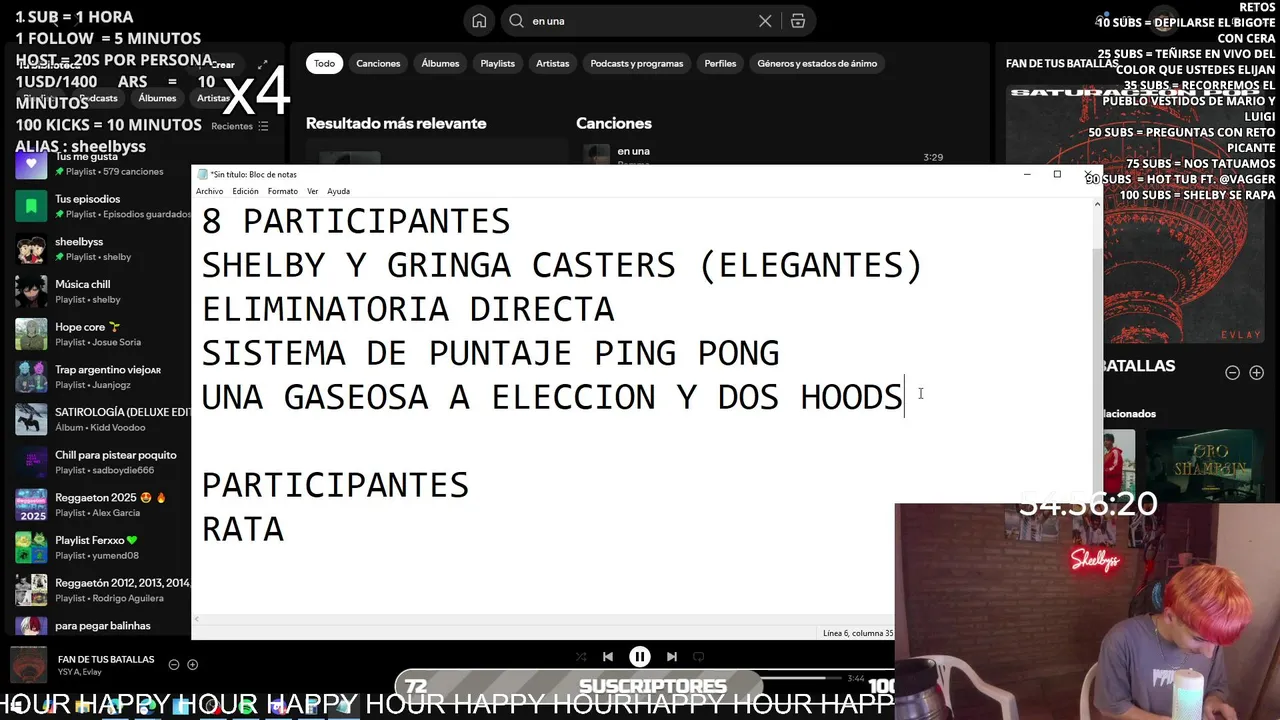Click Línea 6, columna 35 status text
The height and width of the screenshot is (720, 1280).
pos(858,633)
